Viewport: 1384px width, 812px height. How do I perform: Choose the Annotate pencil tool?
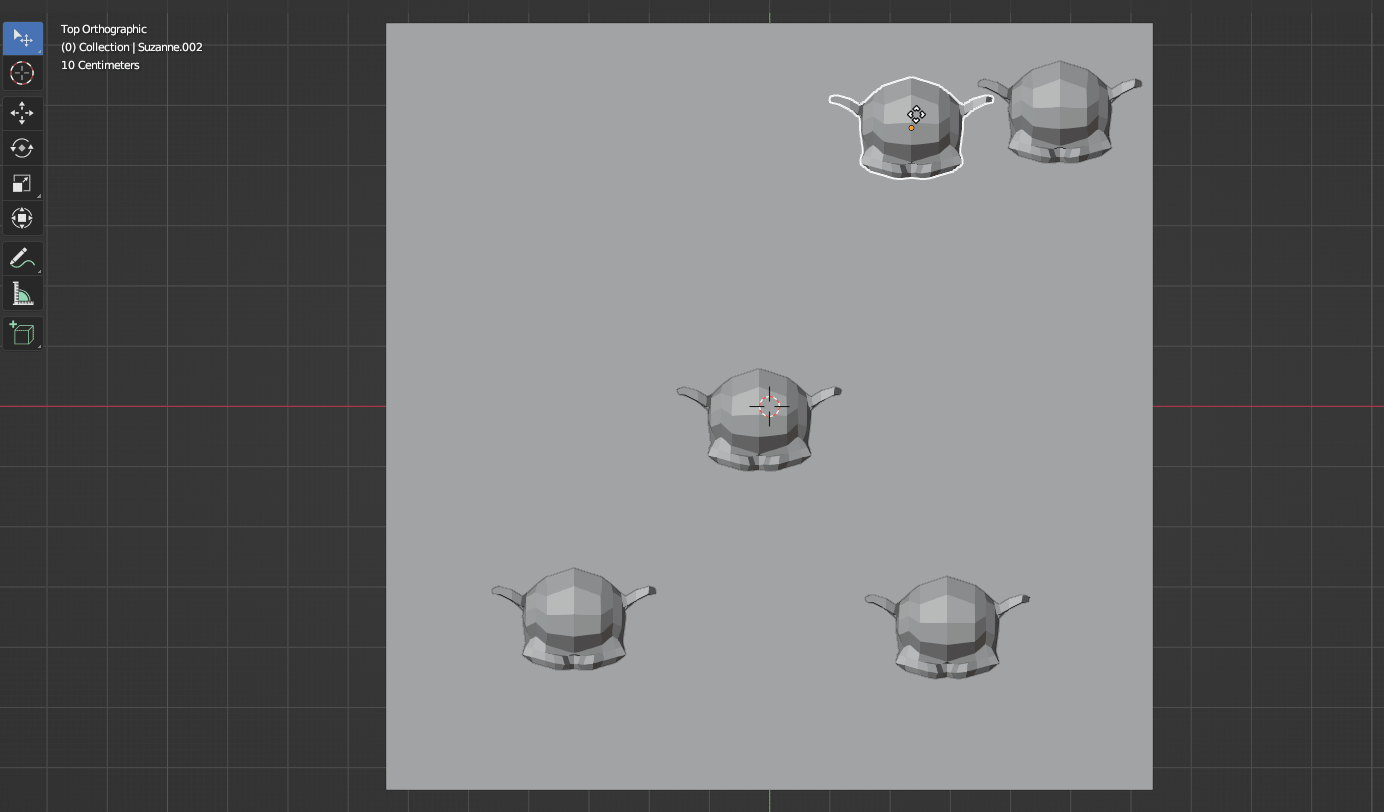(22, 258)
